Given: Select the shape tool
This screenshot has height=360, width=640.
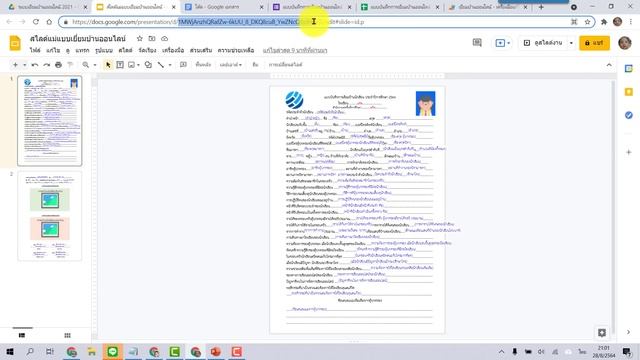Looking at the screenshot, I should click(x=148, y=65).
